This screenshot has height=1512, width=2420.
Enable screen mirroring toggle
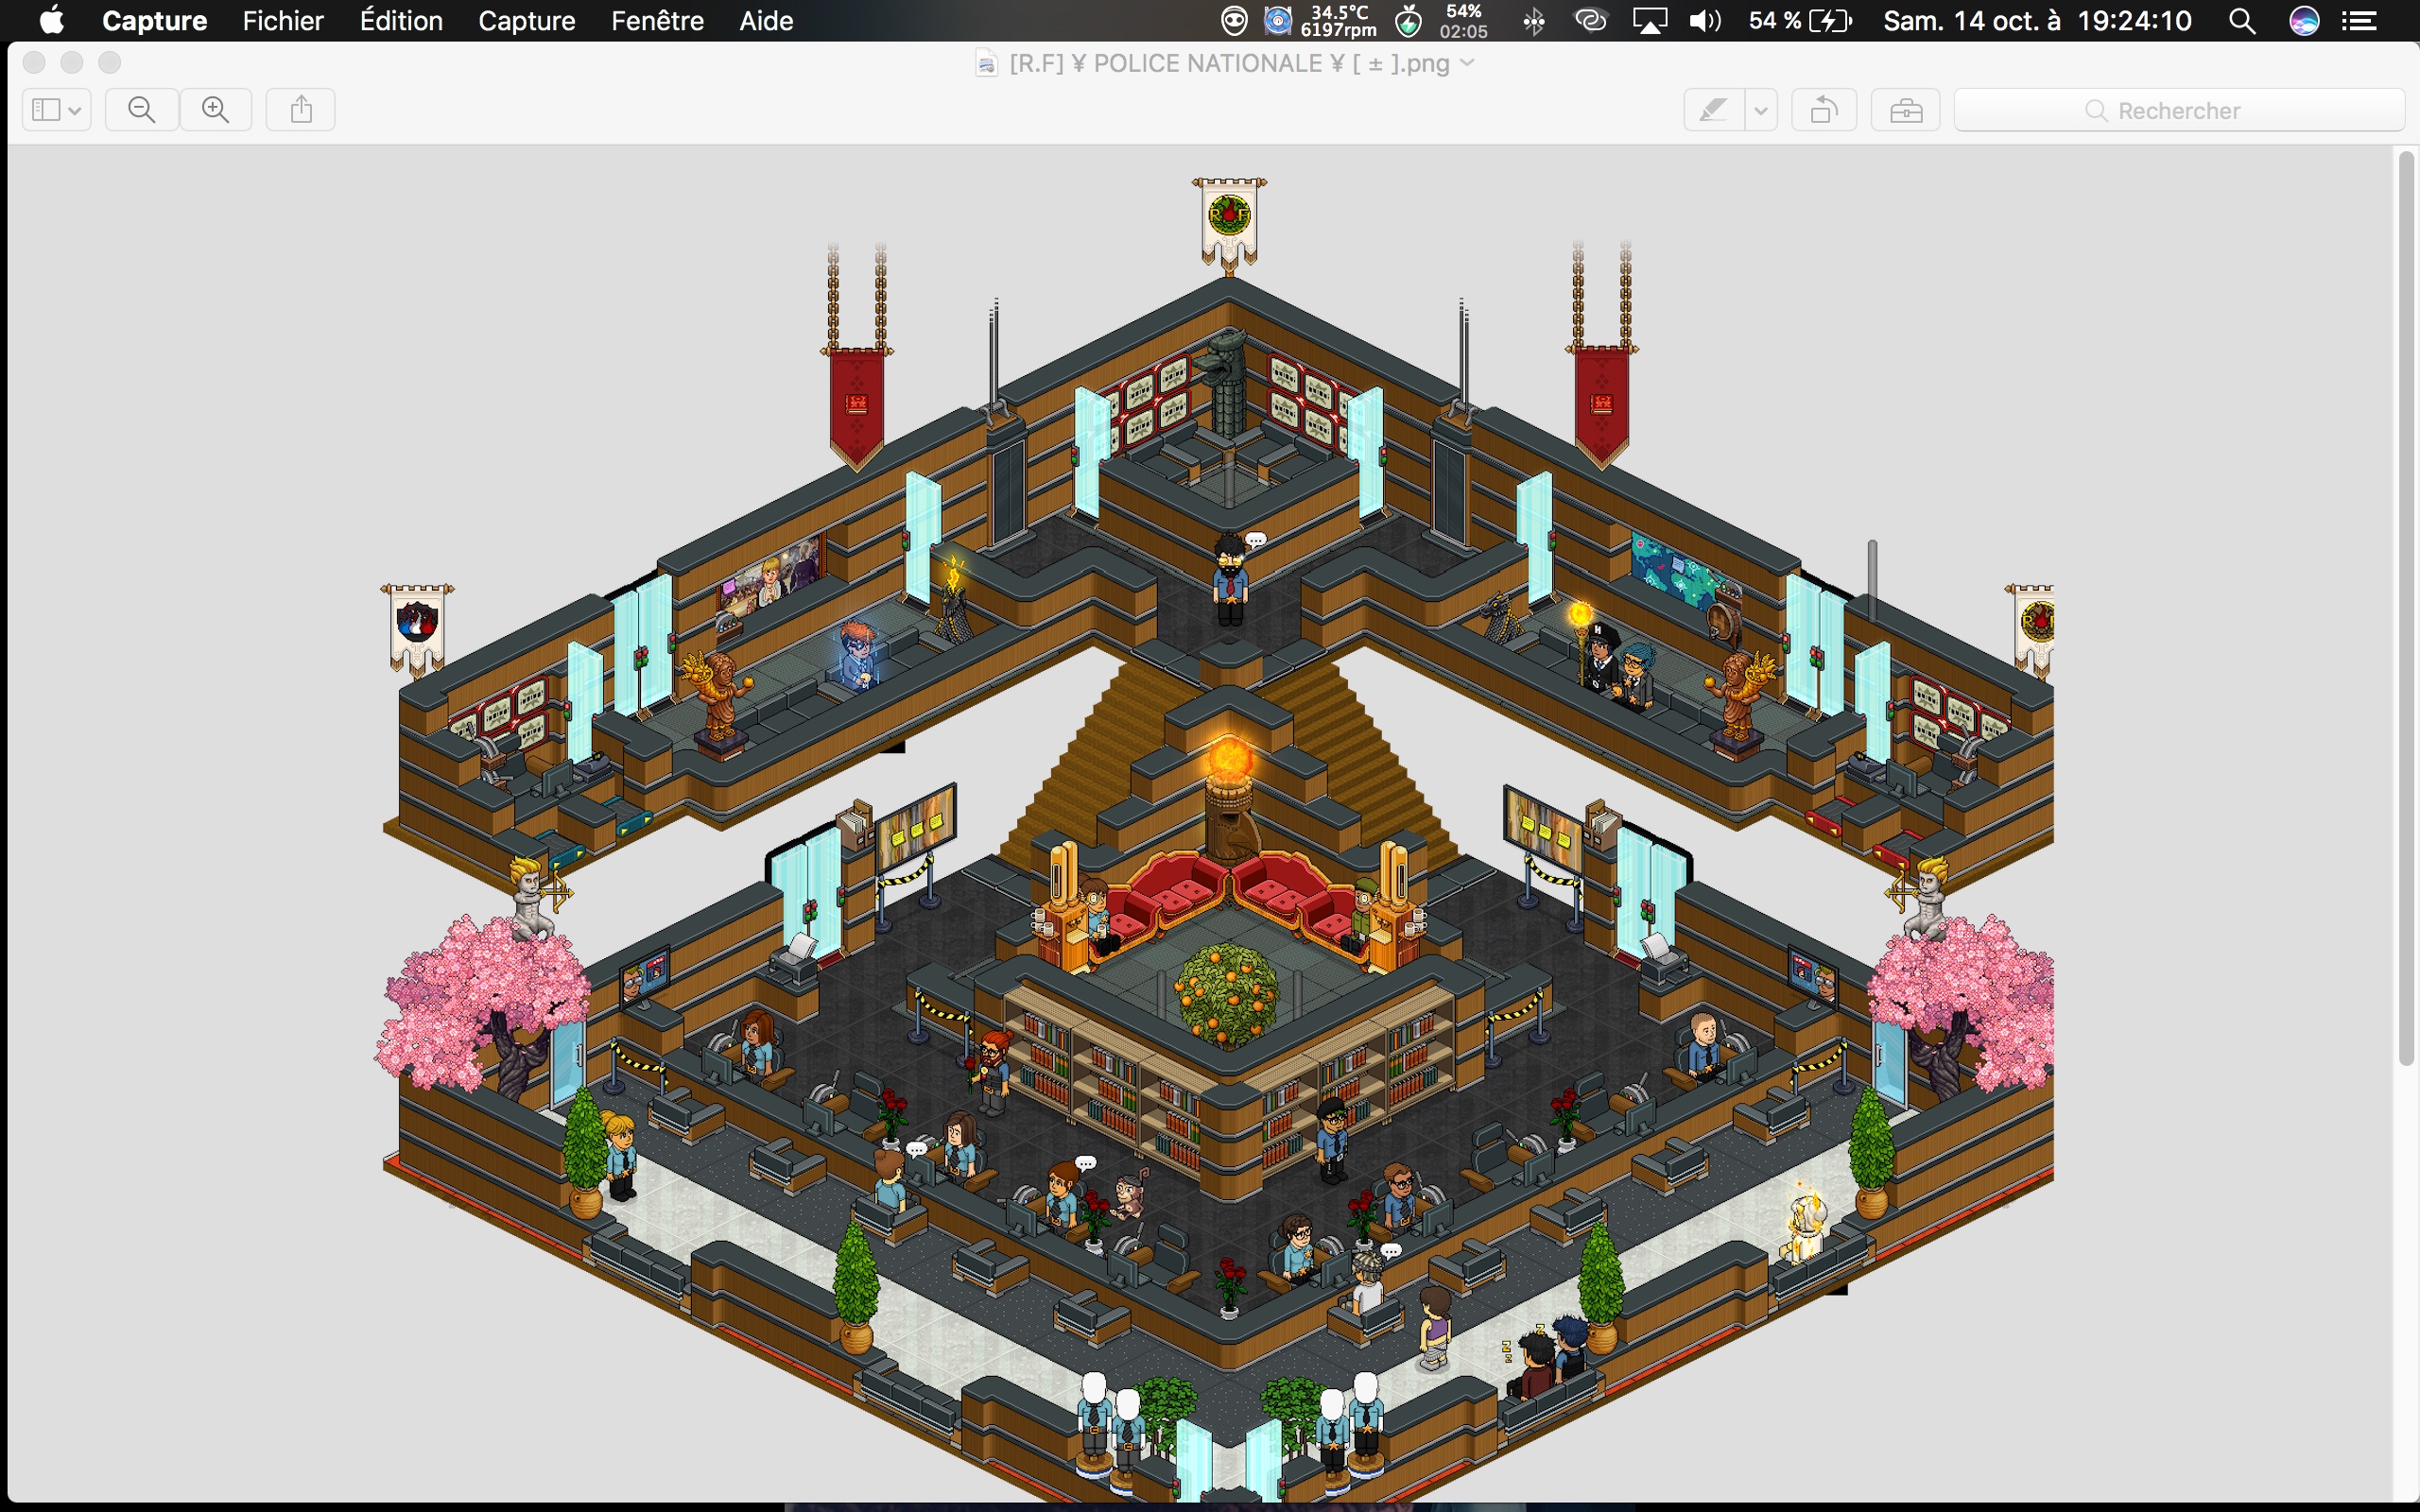pyautogui.click(x=1647, y=21)
